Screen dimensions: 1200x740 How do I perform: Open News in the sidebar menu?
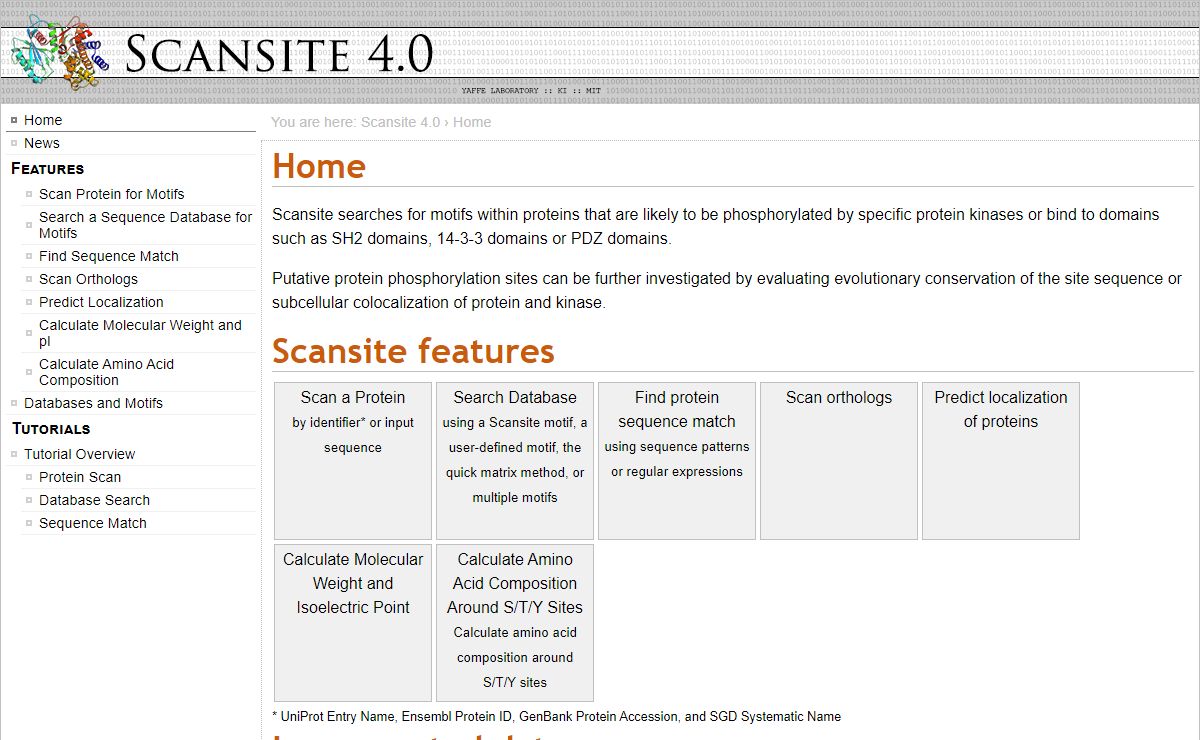pos(42,143)
